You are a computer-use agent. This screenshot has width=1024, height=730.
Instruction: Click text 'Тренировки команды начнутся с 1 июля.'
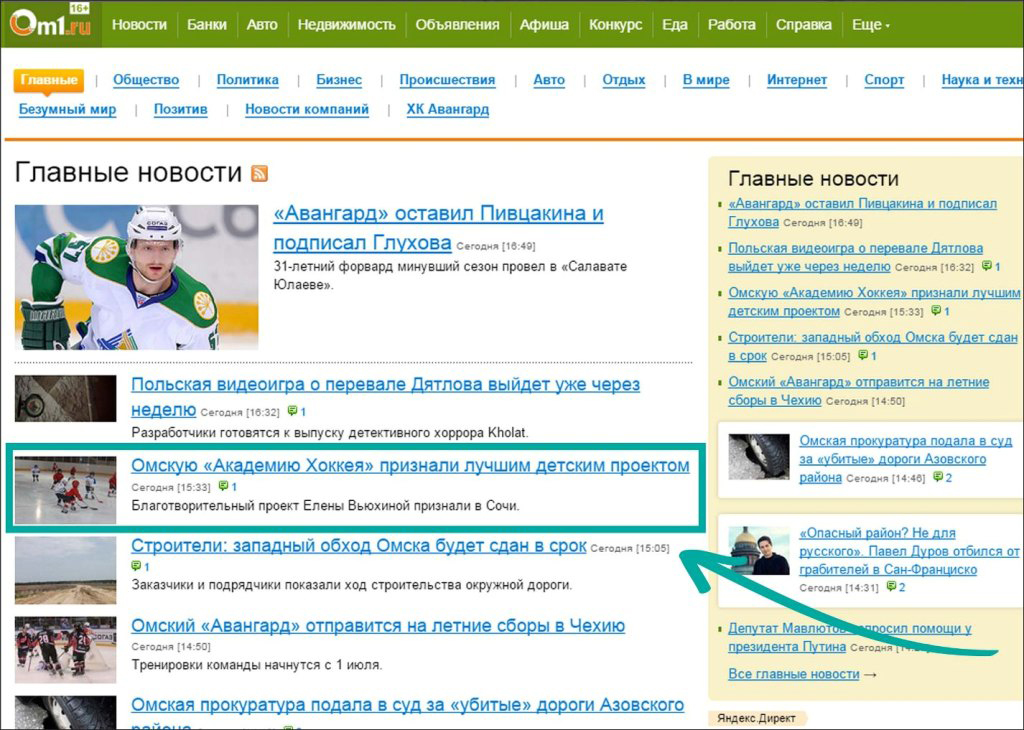257,665
